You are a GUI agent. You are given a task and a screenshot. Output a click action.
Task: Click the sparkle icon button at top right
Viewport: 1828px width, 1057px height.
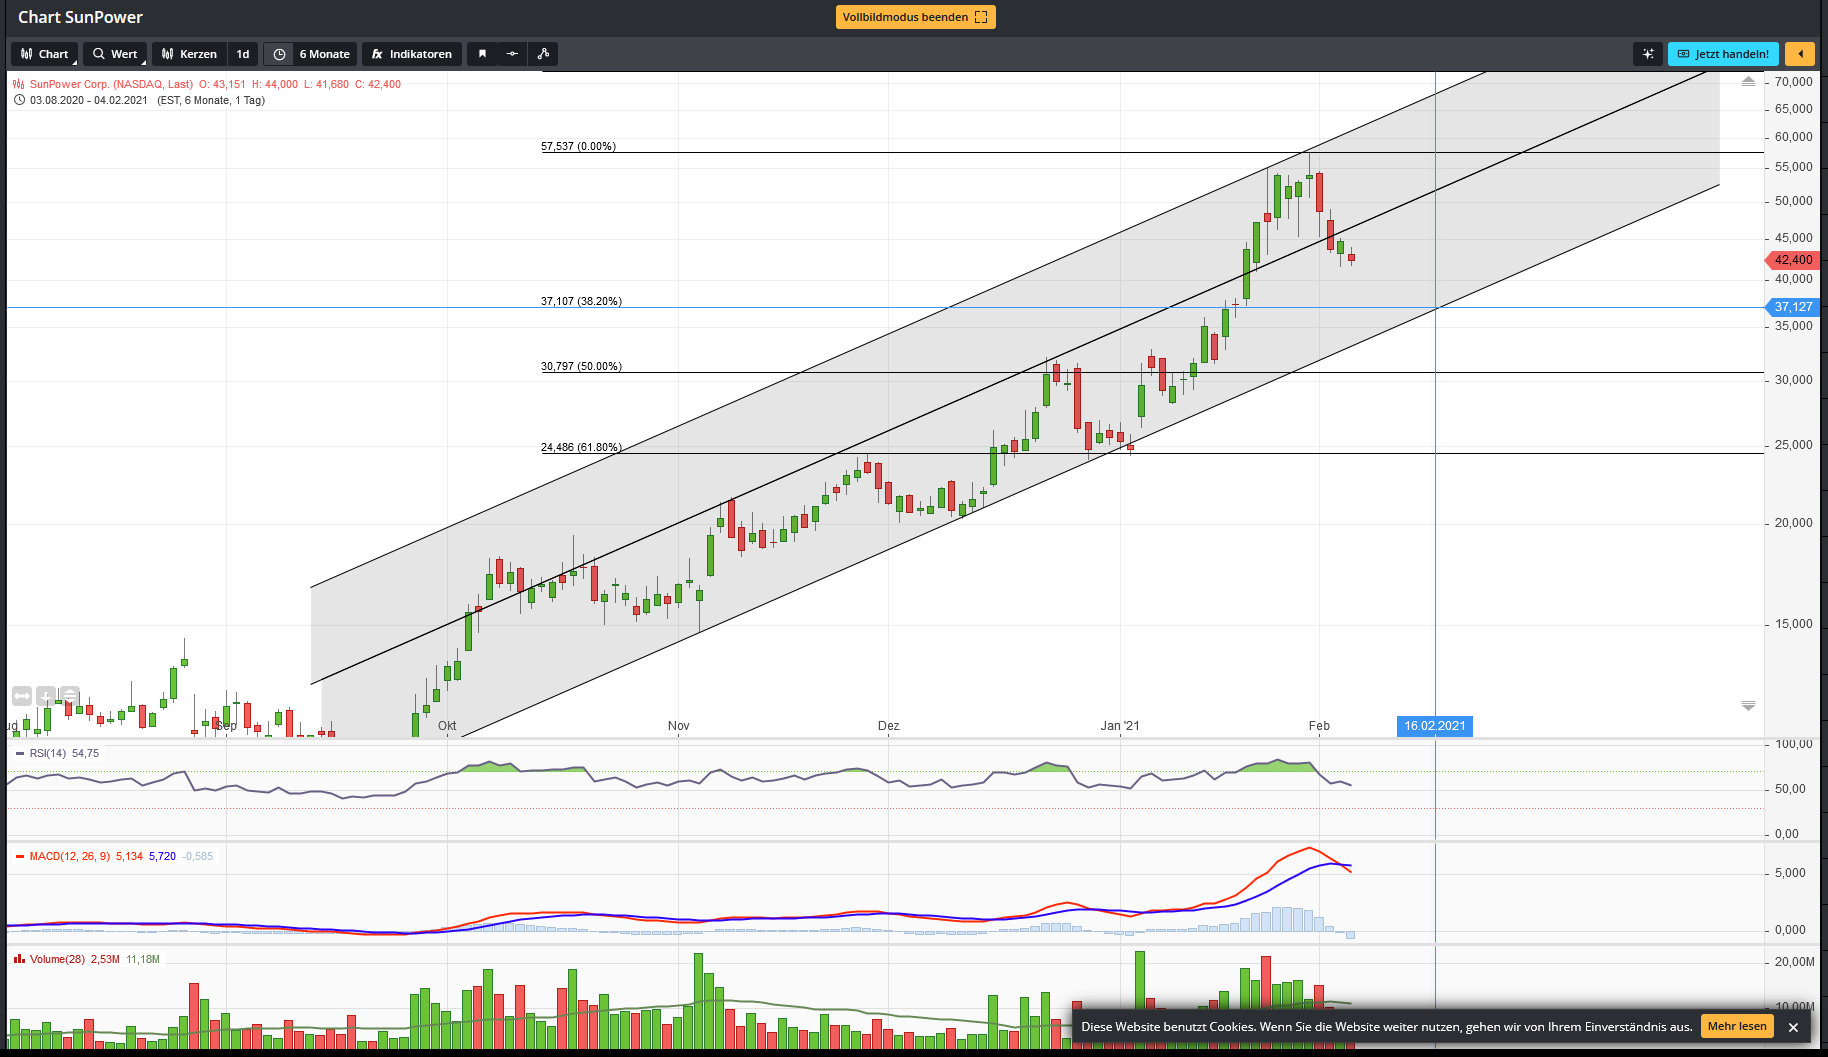(x=1648, y=54)
